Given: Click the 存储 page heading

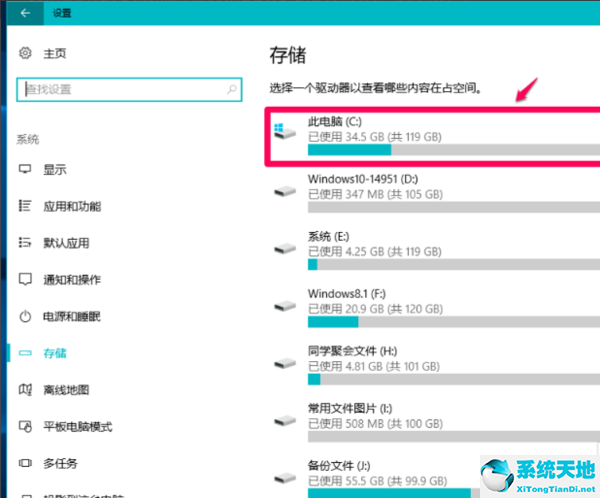Looking at the screenshot, I should [288, 55].
